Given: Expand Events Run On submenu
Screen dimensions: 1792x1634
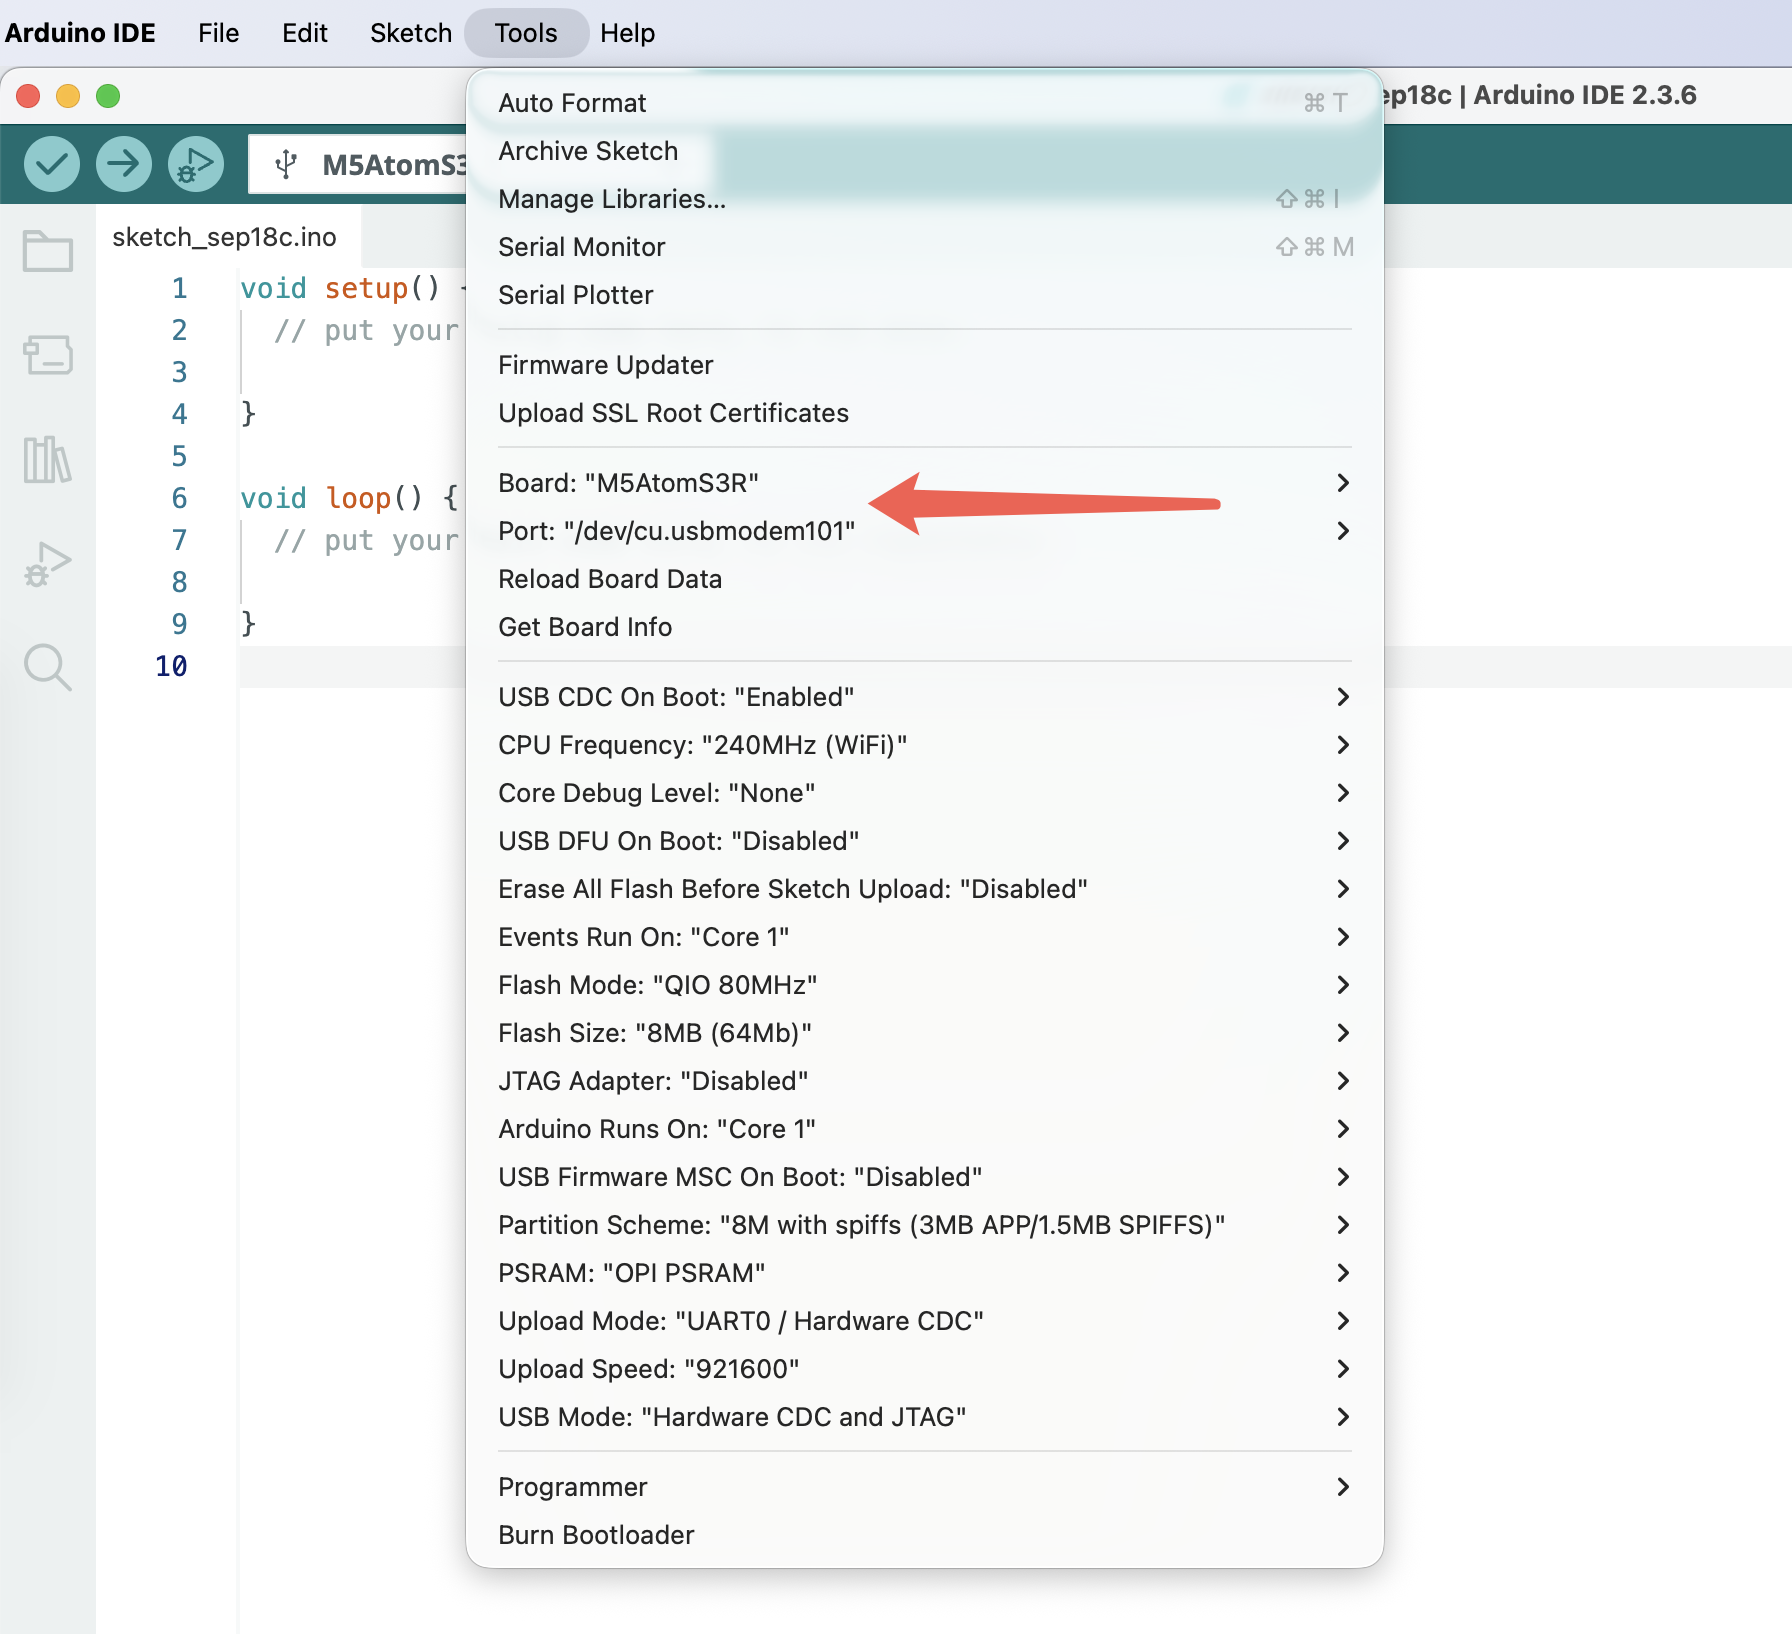Looking at the screenshot, I should [925, 937].
